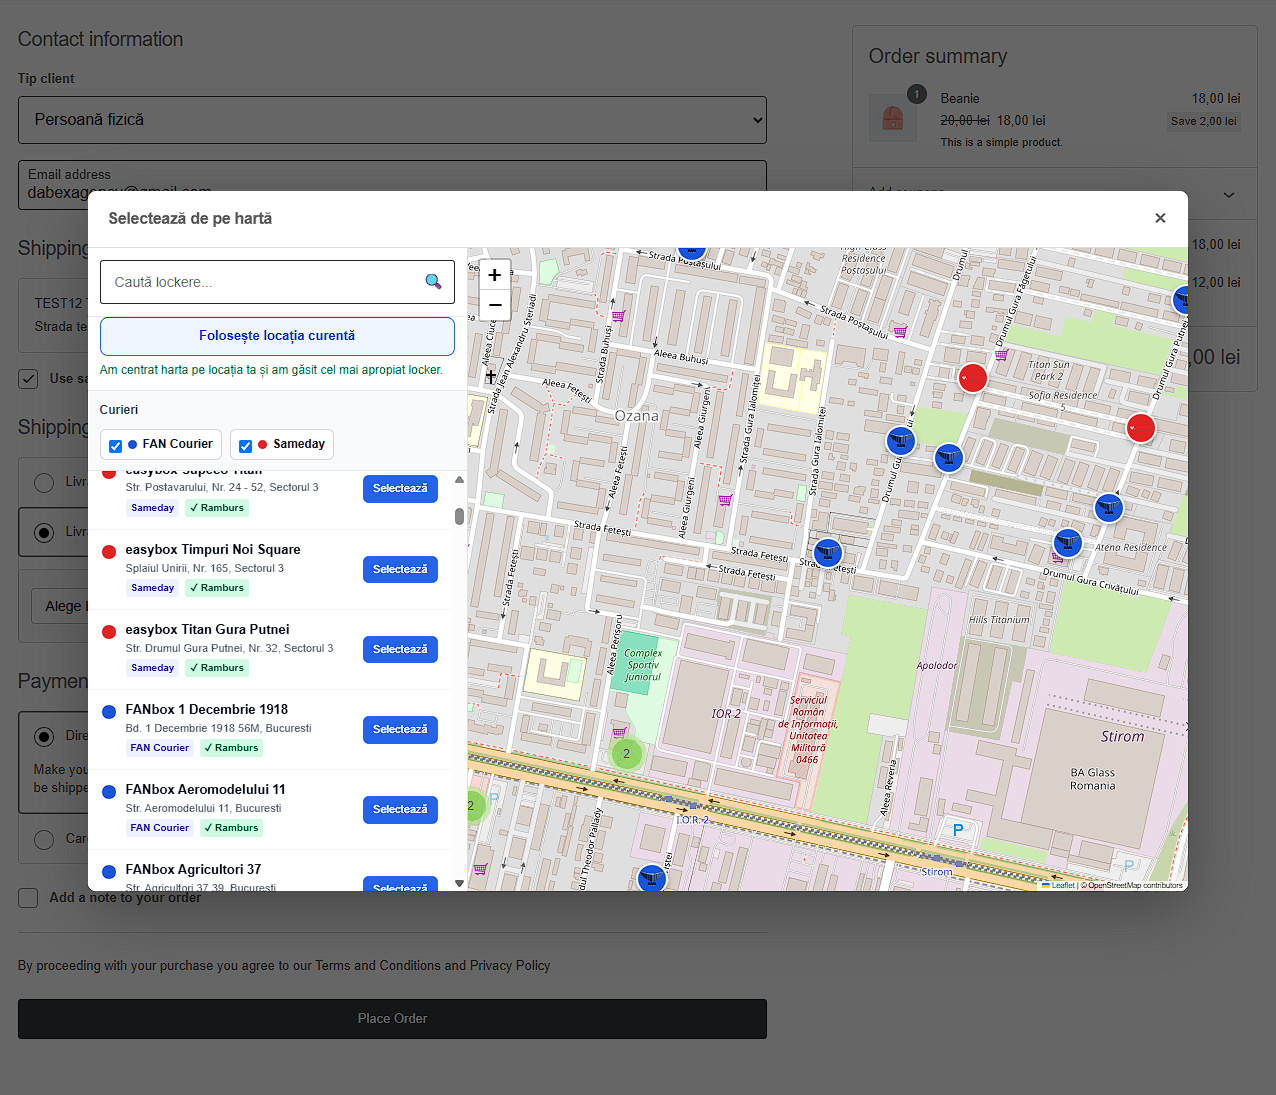Image resolution: width=1276 pixels, height=1095 pixels.
Task: Select the 'Car…' payment radio option
Action: [44, 839]
